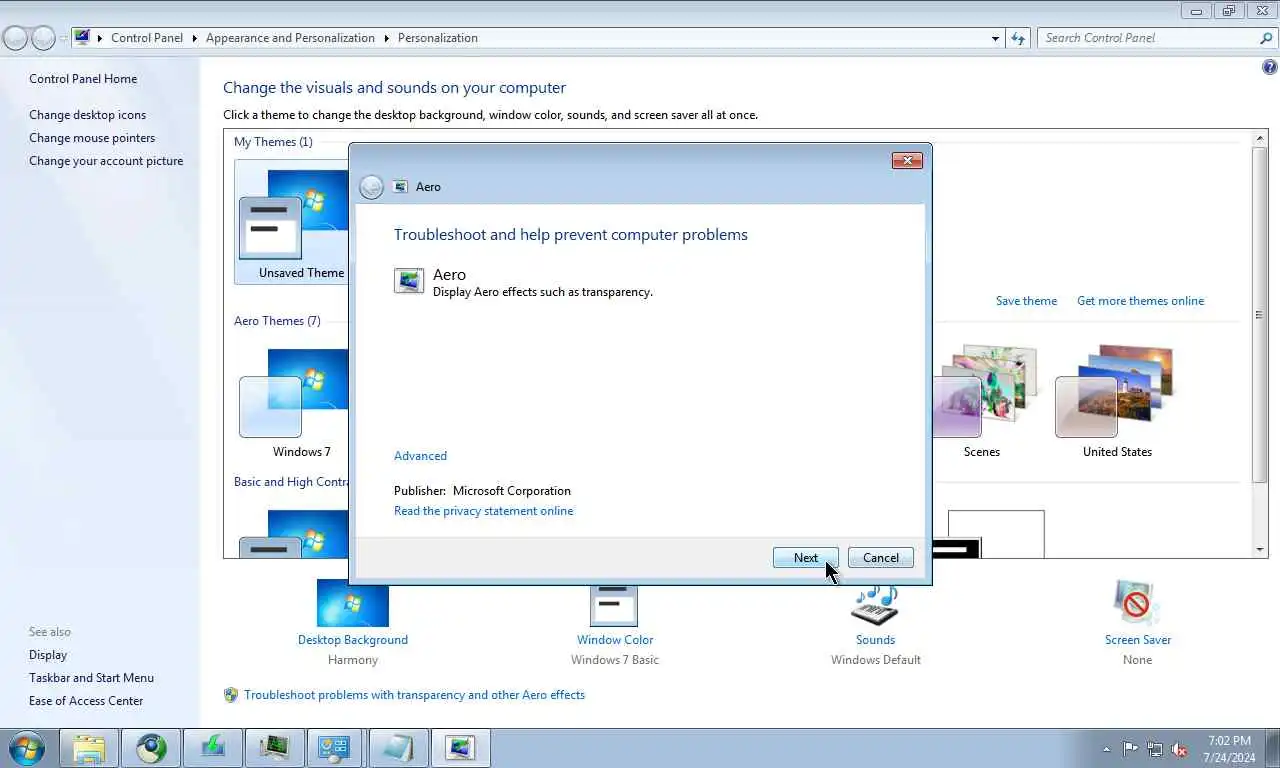
Task: Go to Control Panel Home
Action: (x=83, y=79)
